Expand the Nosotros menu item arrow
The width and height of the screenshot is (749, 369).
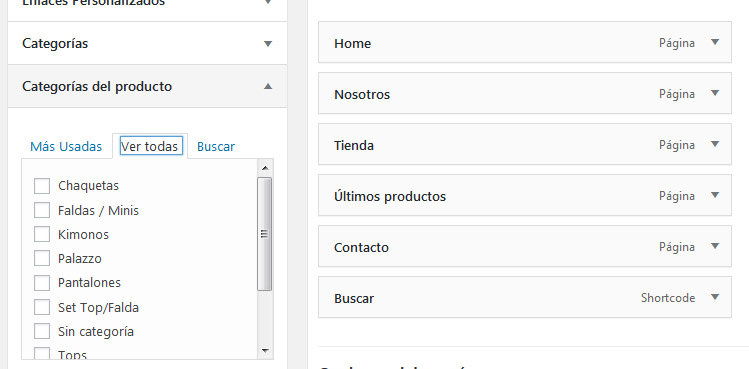715,93
